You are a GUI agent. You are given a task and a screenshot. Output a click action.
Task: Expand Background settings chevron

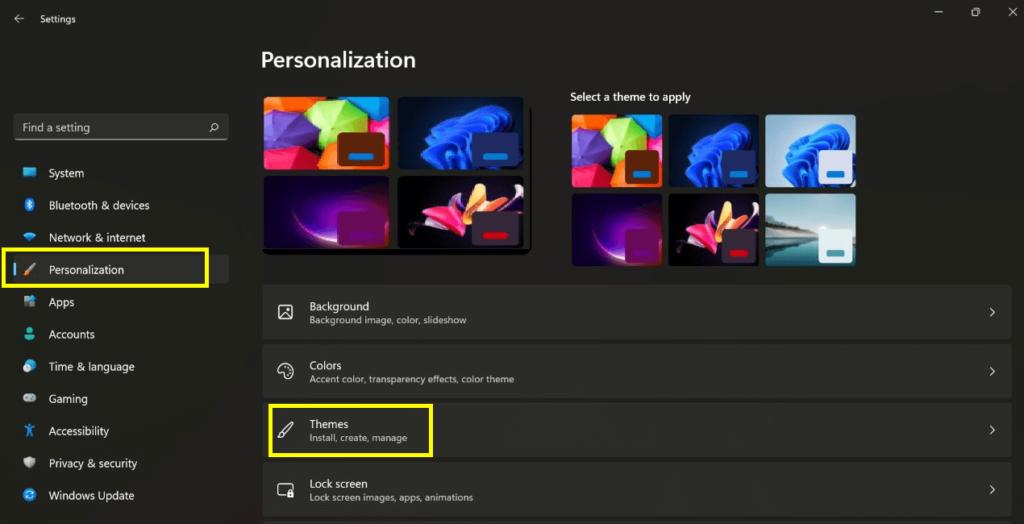click(992, 312)
